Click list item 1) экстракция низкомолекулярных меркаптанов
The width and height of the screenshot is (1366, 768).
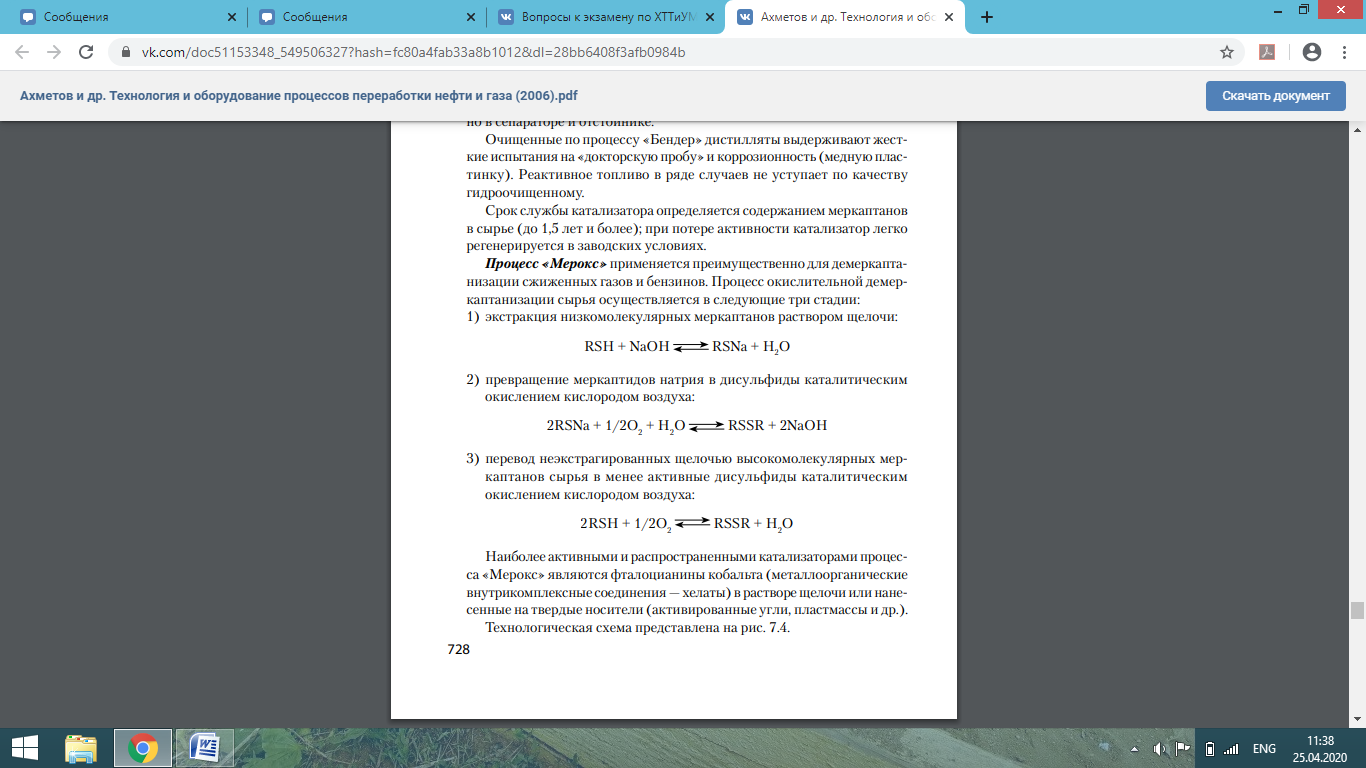click(683, 317)
